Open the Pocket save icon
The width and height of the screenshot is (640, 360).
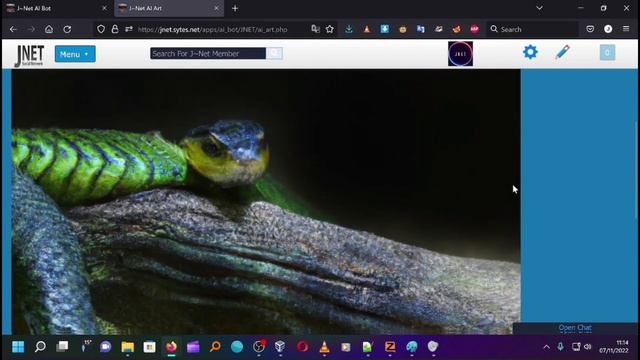pyautogui.click(x=590, y=29)
